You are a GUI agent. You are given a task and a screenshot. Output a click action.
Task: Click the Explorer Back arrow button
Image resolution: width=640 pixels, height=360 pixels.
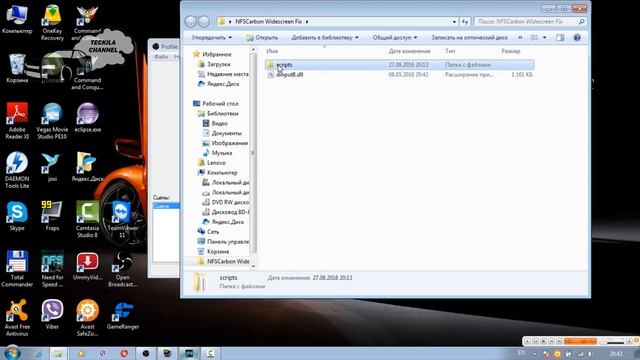(x=191, y=21)
